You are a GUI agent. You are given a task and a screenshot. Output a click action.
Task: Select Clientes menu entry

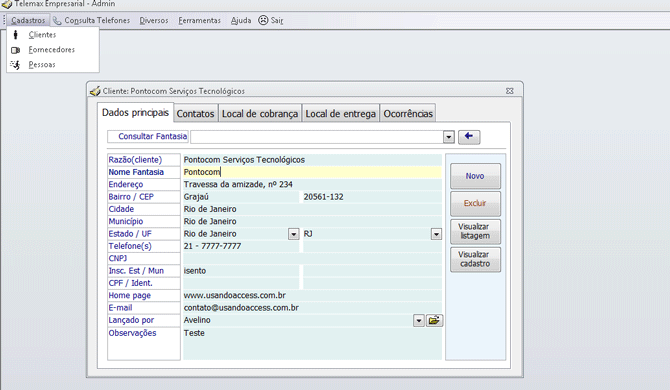point(53,35)
